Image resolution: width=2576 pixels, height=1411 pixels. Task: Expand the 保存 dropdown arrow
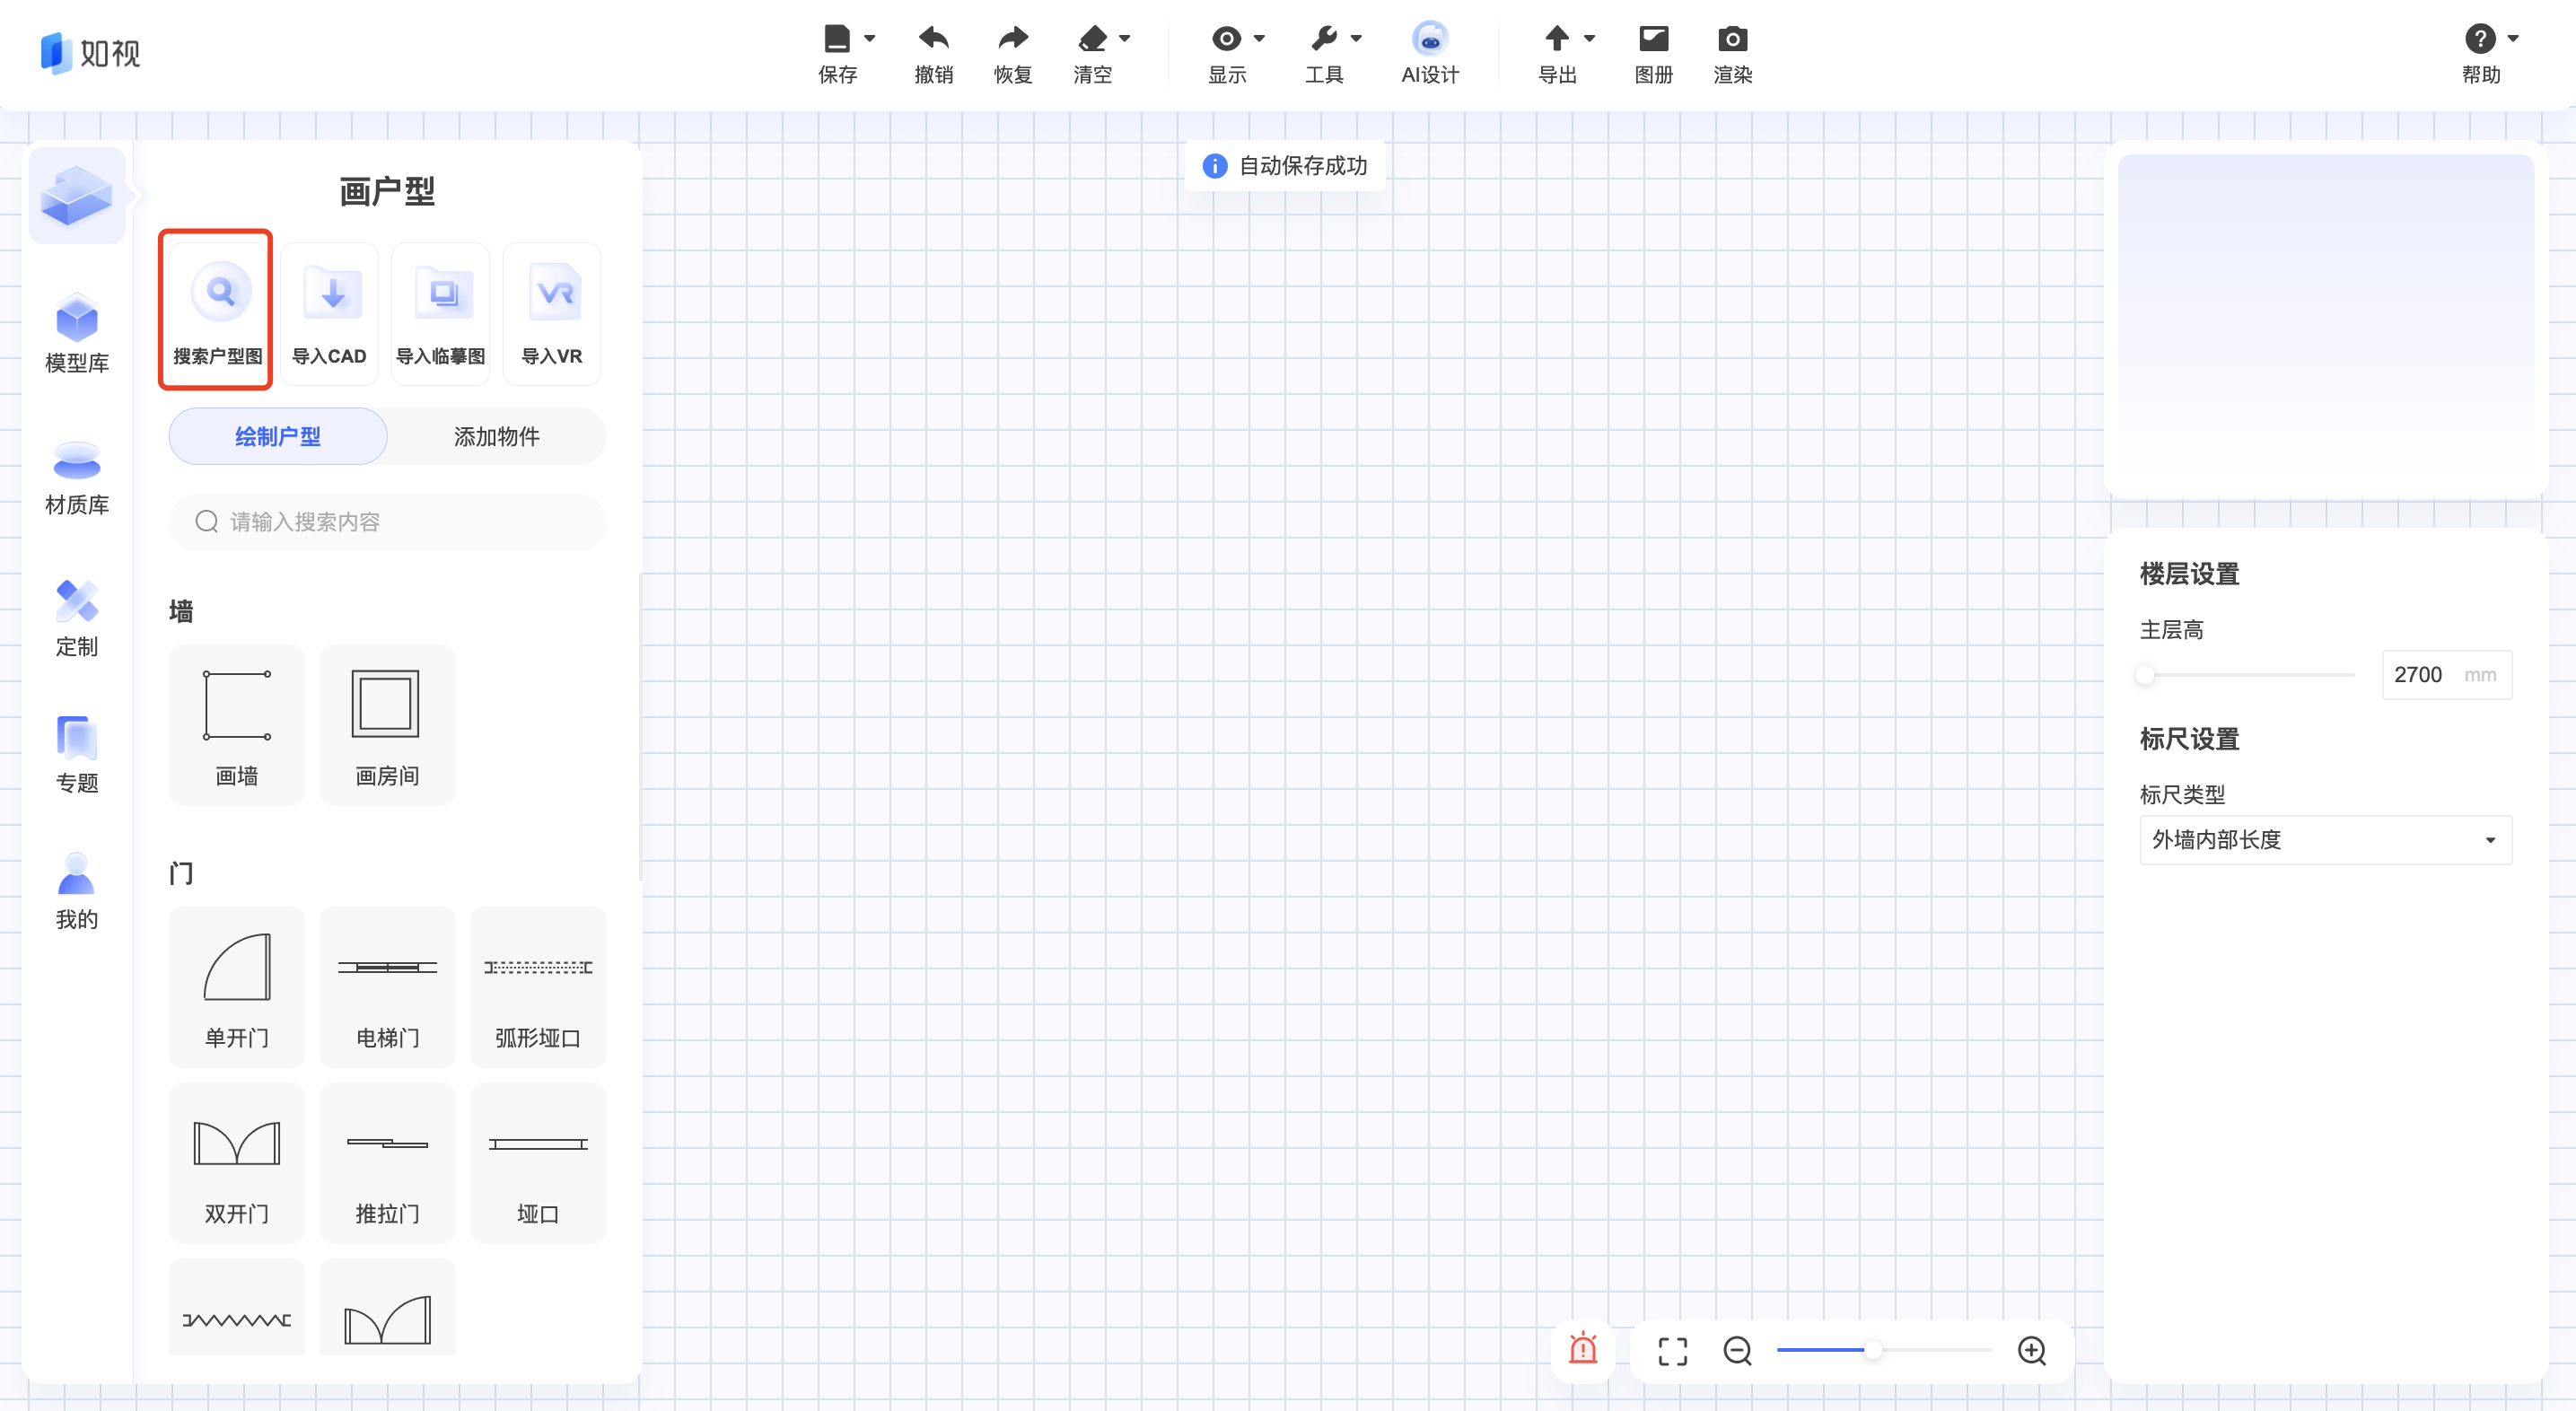(869, 39)
